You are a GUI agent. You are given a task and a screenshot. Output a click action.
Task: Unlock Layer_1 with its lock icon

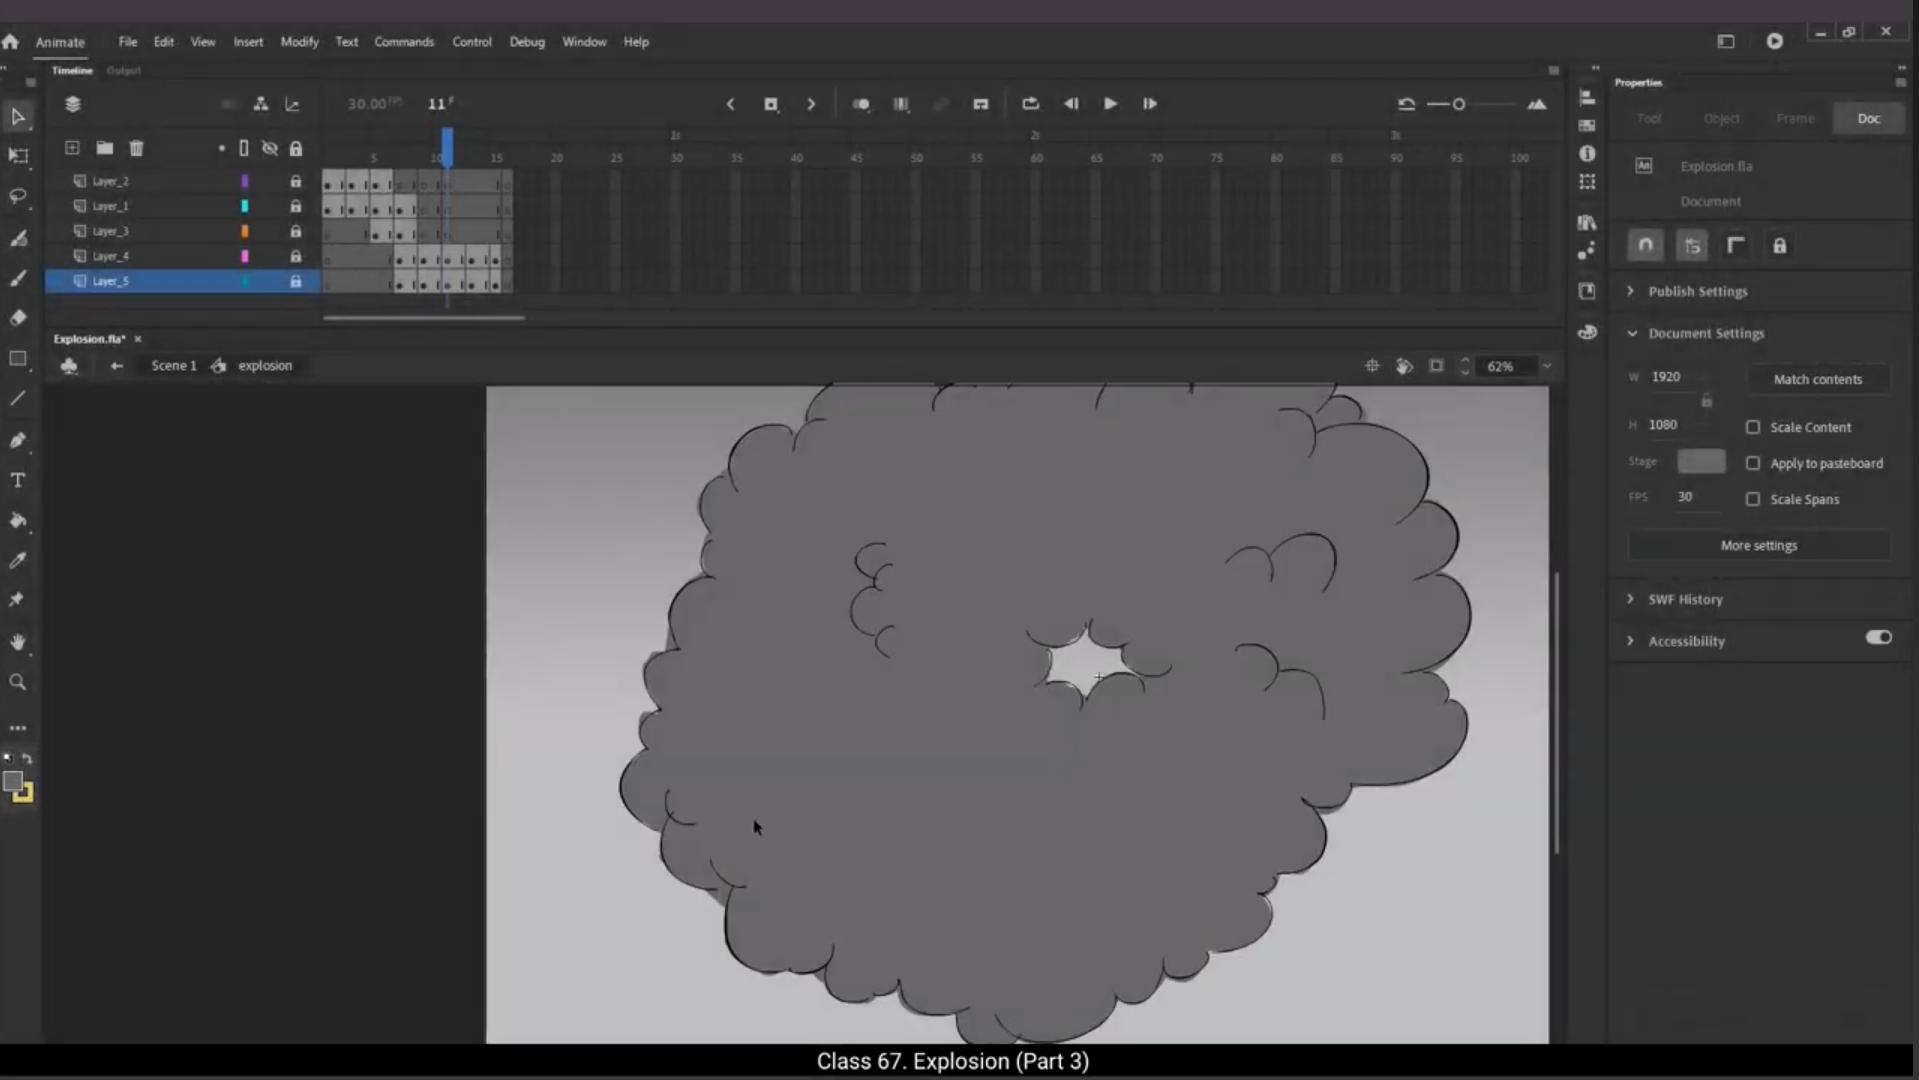[296, 206]
